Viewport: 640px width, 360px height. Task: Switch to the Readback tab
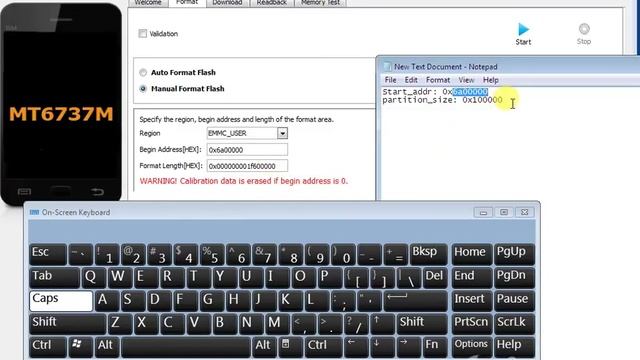tap(271, 3)
